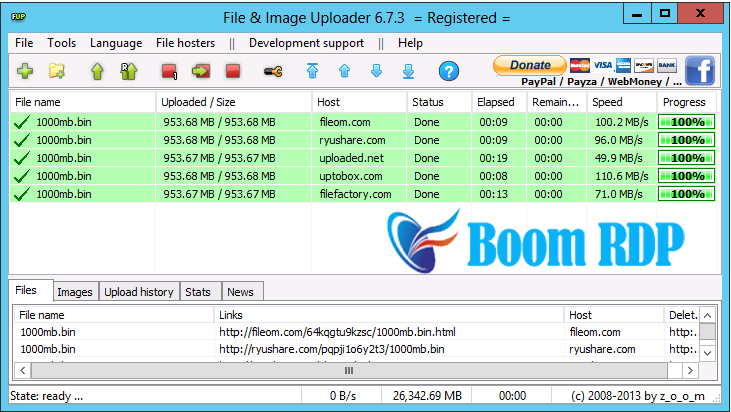Image resolution: width=731 pixels, height=412 pixels.
Task: Switch to the Upload history tab
Action: 138,292
